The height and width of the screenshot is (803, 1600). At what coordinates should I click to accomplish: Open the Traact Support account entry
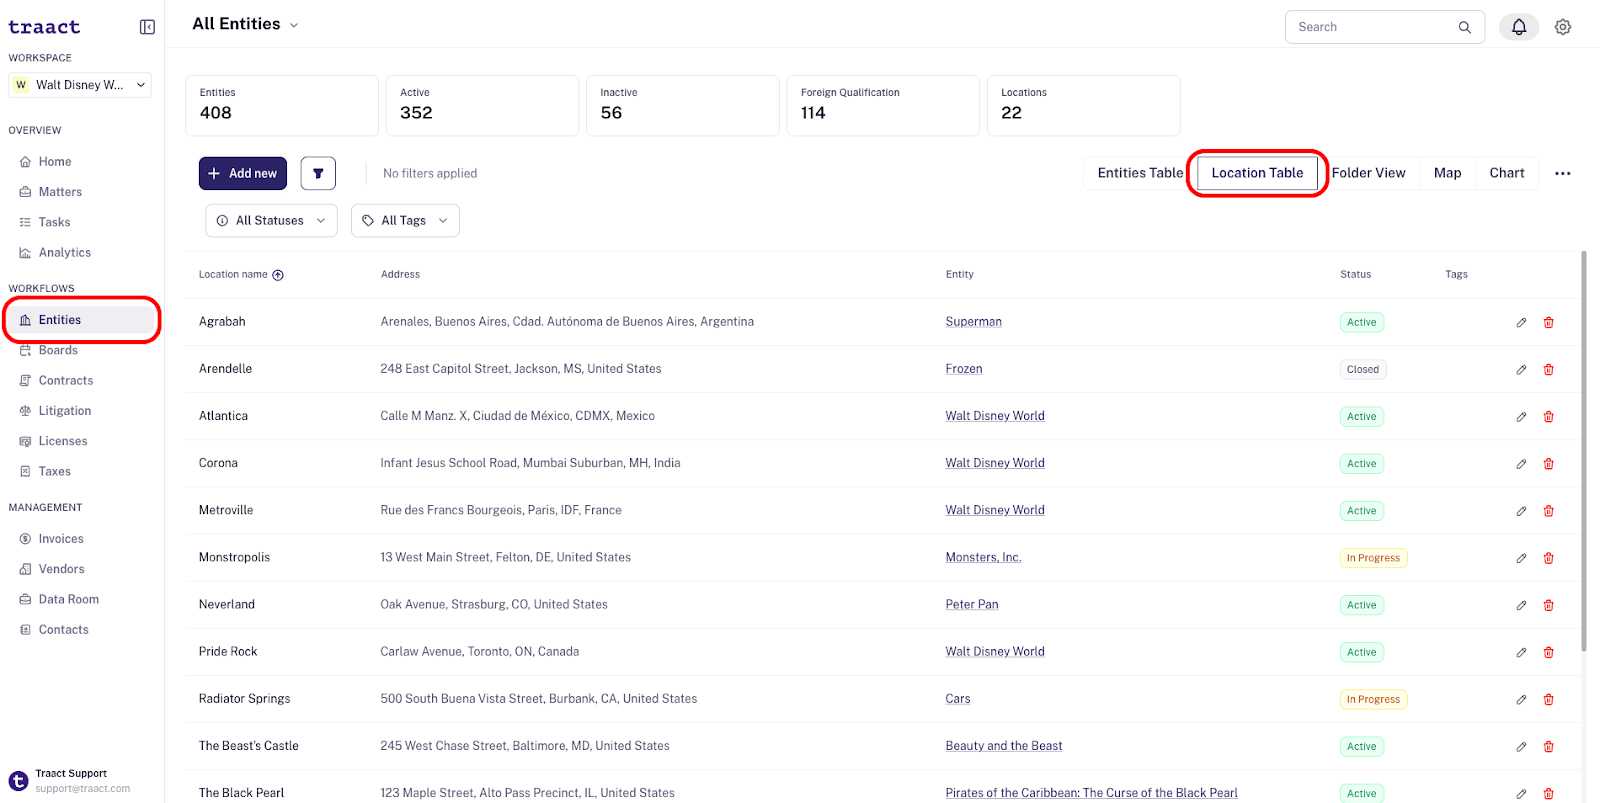(x=80, y=781)
